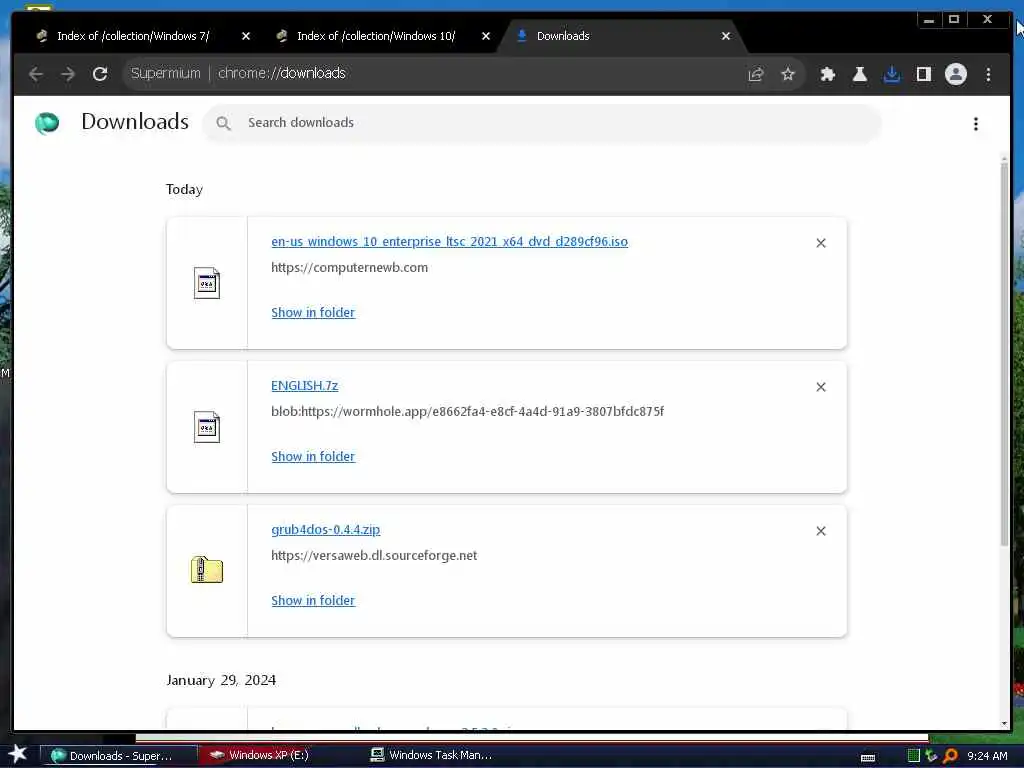The image size is (1024, 768).
Task: Open the downloads tray icon in toolbar
Action: tap(891, 74)
